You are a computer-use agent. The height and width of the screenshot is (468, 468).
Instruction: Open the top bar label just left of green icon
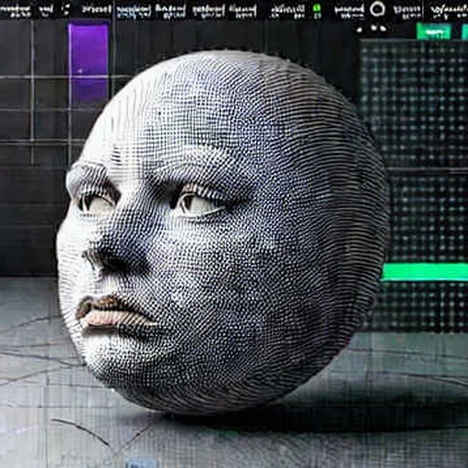(x=288, y=11)
